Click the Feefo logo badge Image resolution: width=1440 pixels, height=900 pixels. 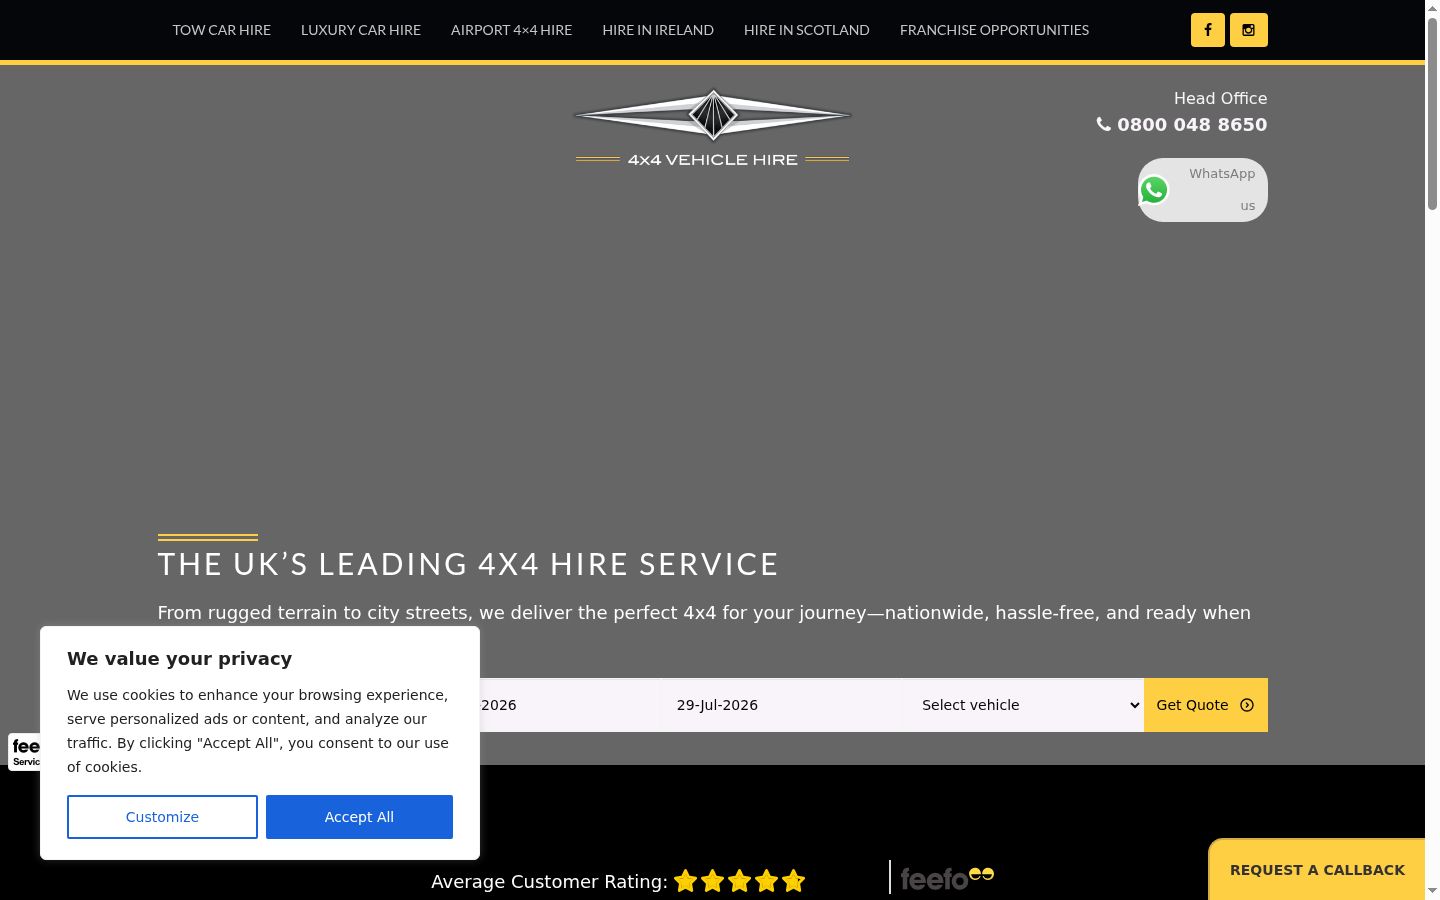point(947,878)
